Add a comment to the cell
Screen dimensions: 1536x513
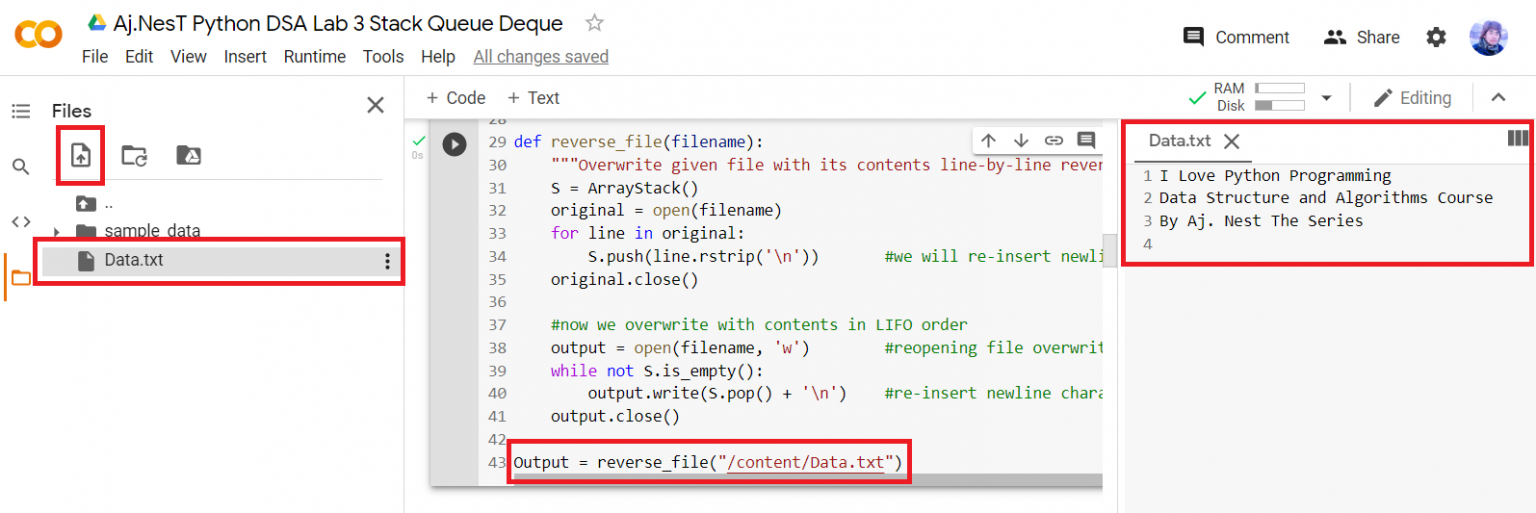(1085, 141)
